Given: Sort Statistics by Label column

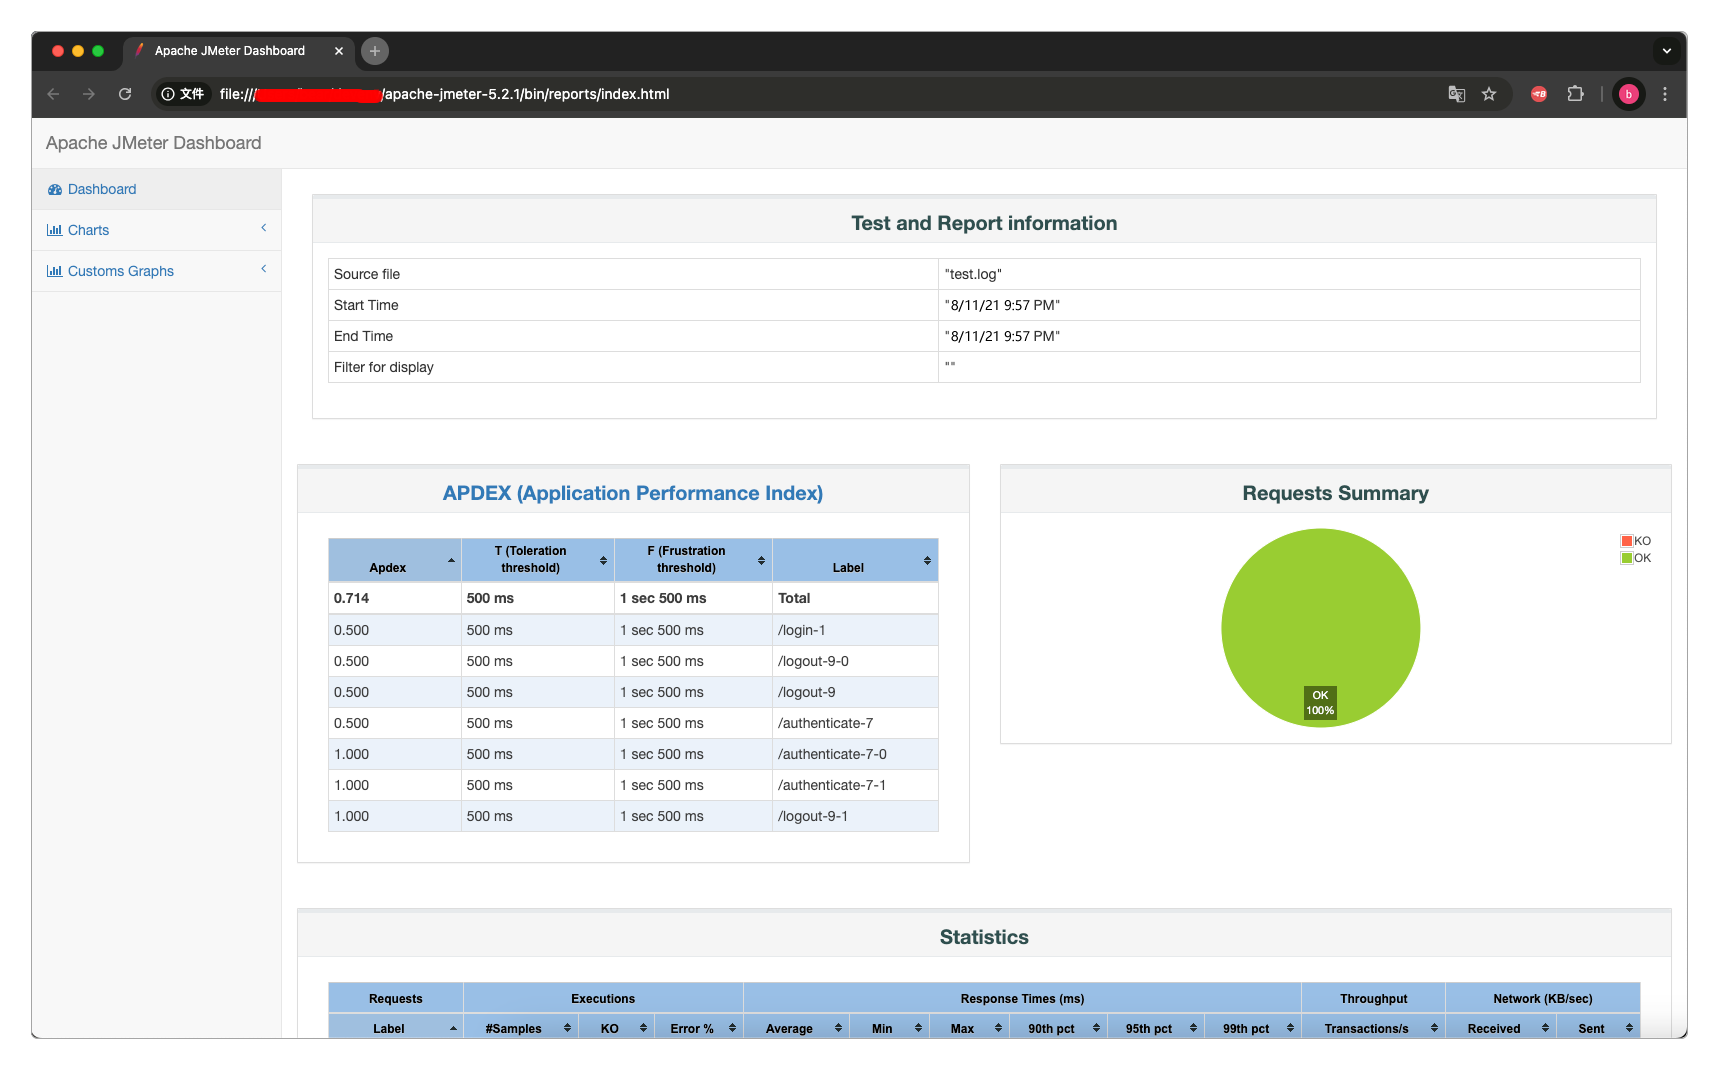Looking at the screenshot, I should point(396,1028).
